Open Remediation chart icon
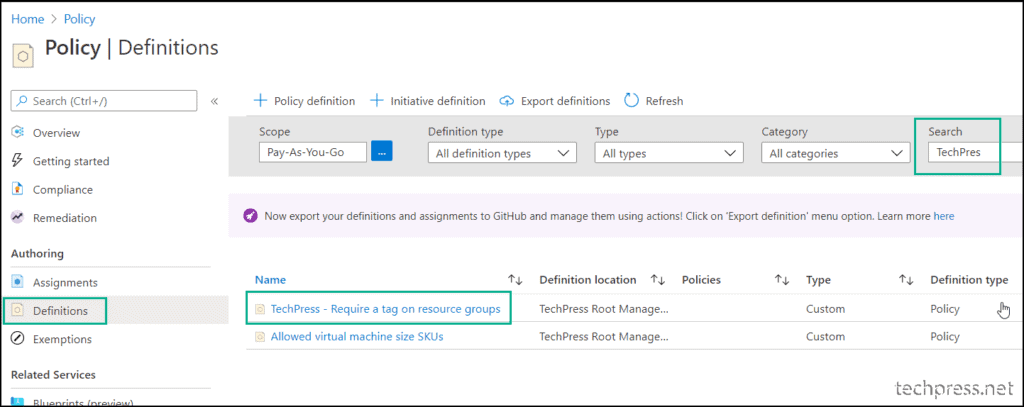The height and width of the screenshot is (407, 1024). click(18, 218)
